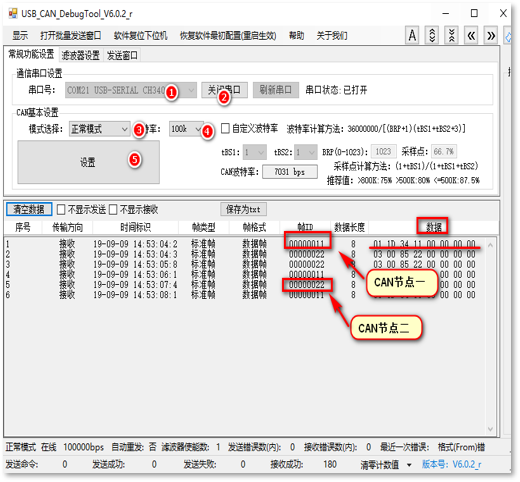Click the USB_CAN_DebugTool app icon in title bar
The height and width of the screenshot is (482, 520).
(13, 13)
